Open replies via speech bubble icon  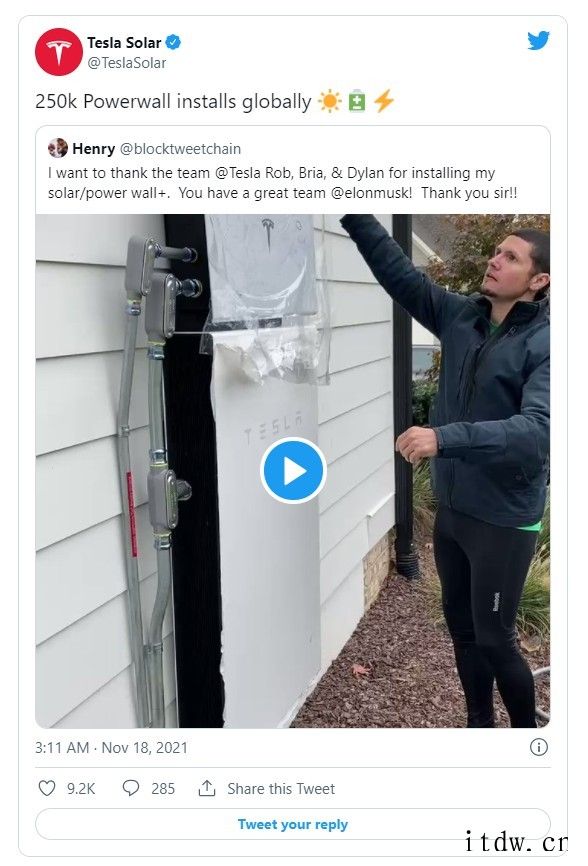pos(130,788)
